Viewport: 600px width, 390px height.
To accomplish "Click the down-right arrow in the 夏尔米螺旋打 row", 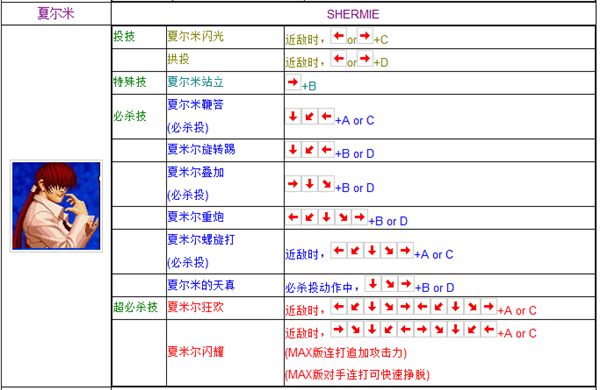I will pyautogui.click(x=389, y=251).
